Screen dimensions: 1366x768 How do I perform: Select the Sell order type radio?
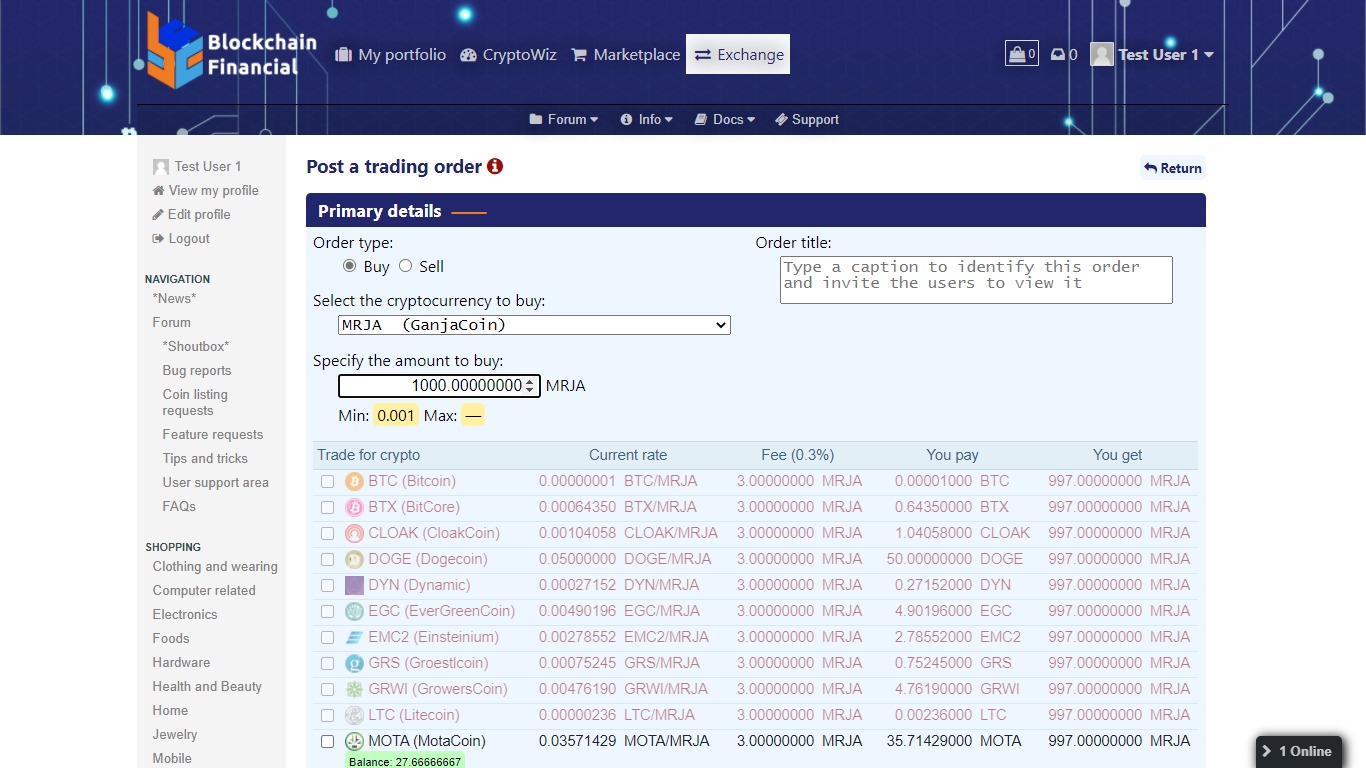[405, 266]
